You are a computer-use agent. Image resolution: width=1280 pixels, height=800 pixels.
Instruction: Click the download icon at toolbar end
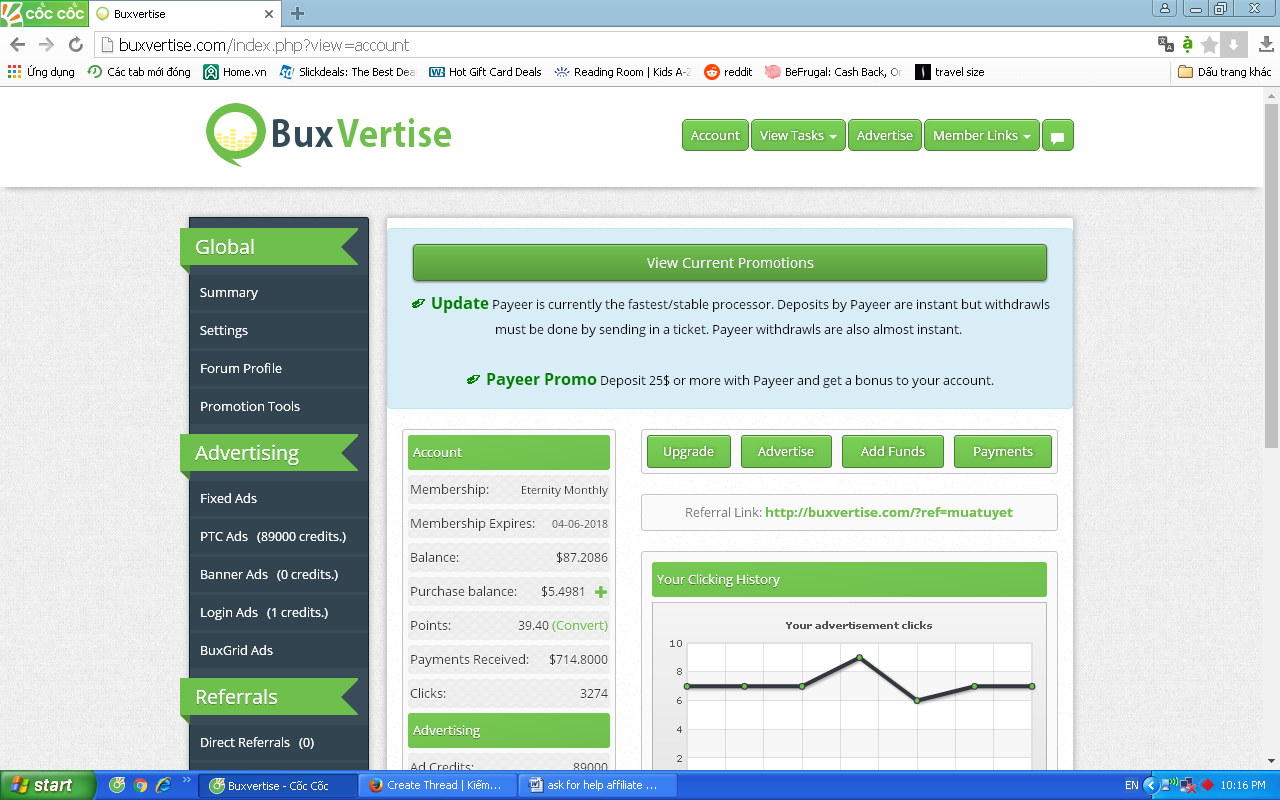[1266, 44]
